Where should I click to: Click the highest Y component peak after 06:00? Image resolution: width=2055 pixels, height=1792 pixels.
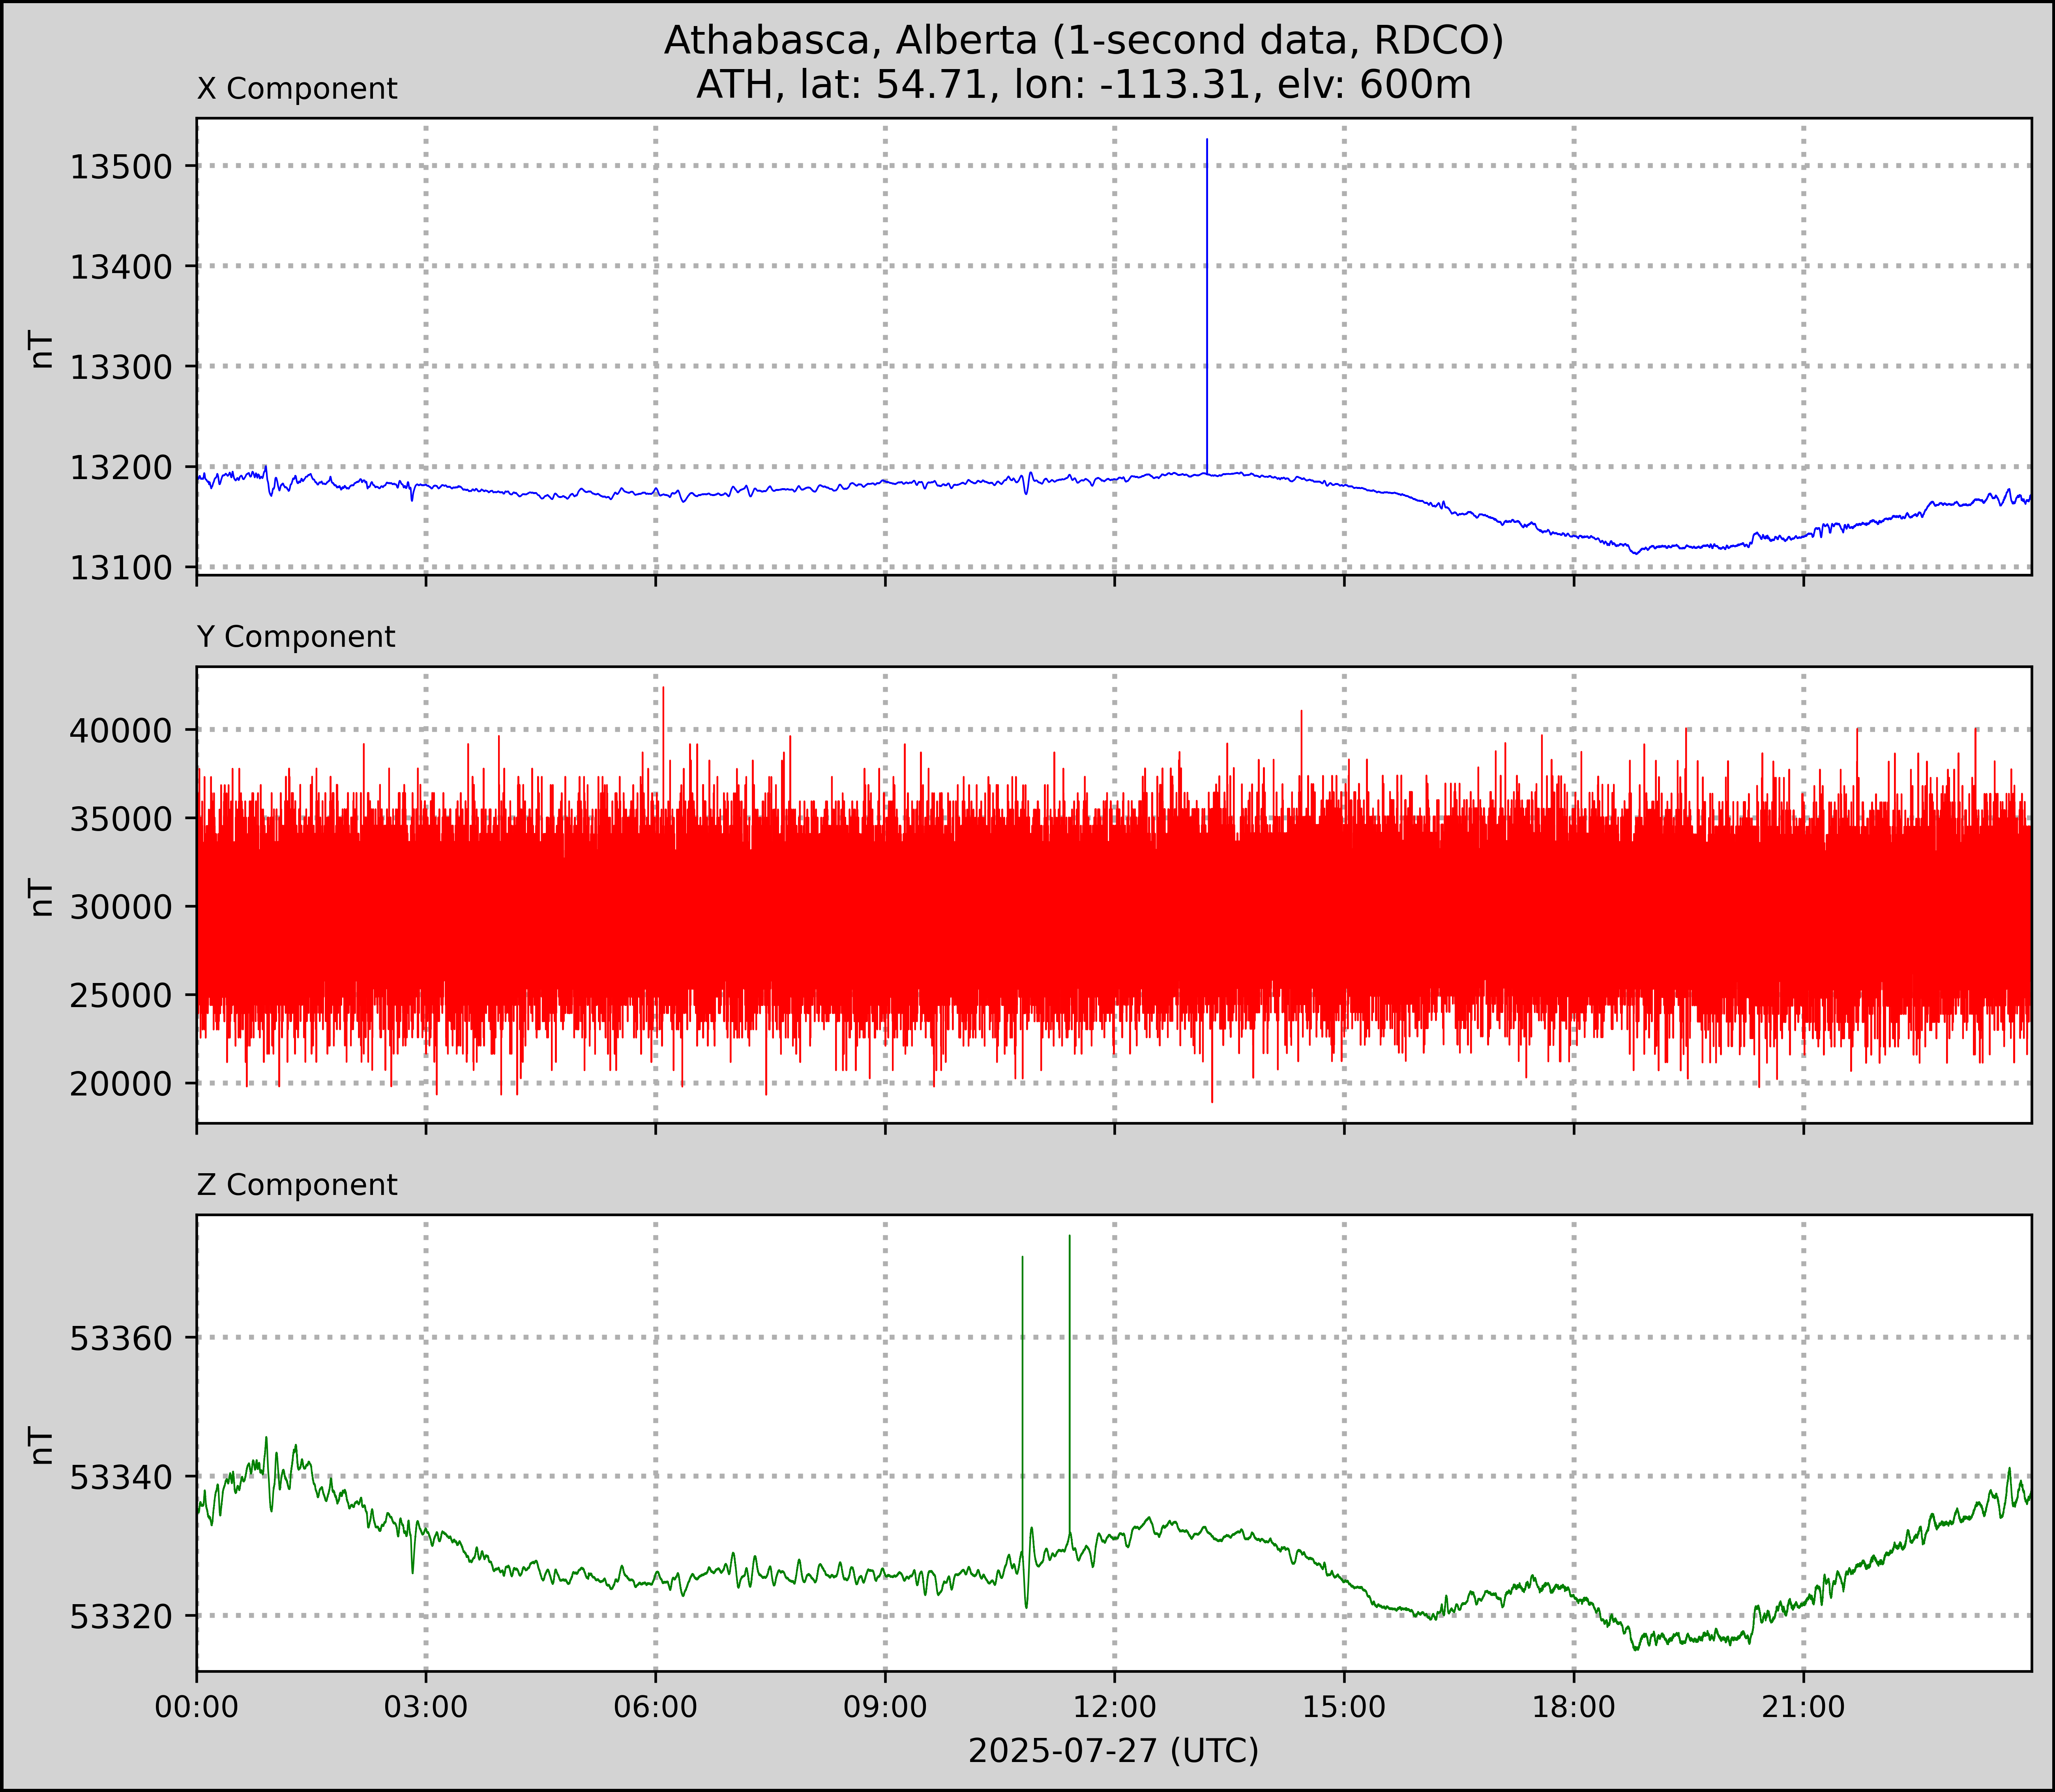point(663,689)
